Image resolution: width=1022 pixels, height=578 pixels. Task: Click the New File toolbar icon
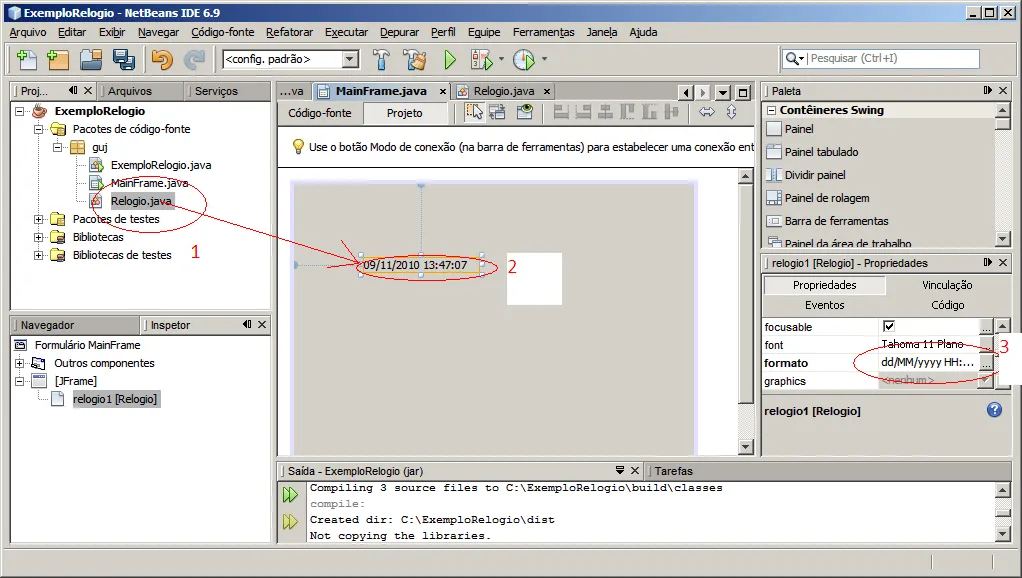26,59
